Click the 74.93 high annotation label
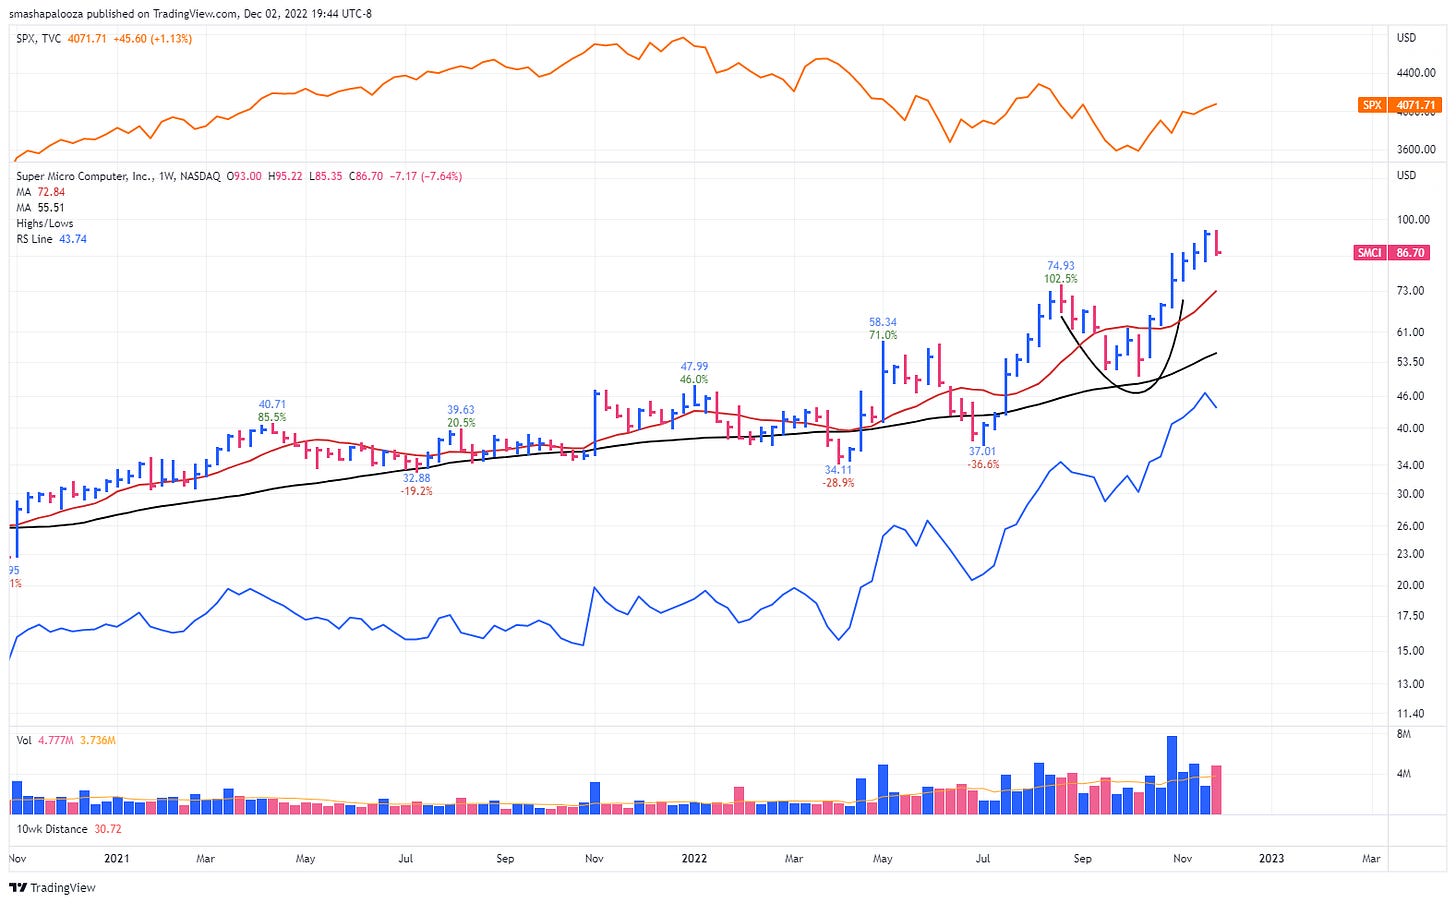The image size is (1456, 904). tap(1061, 266)
